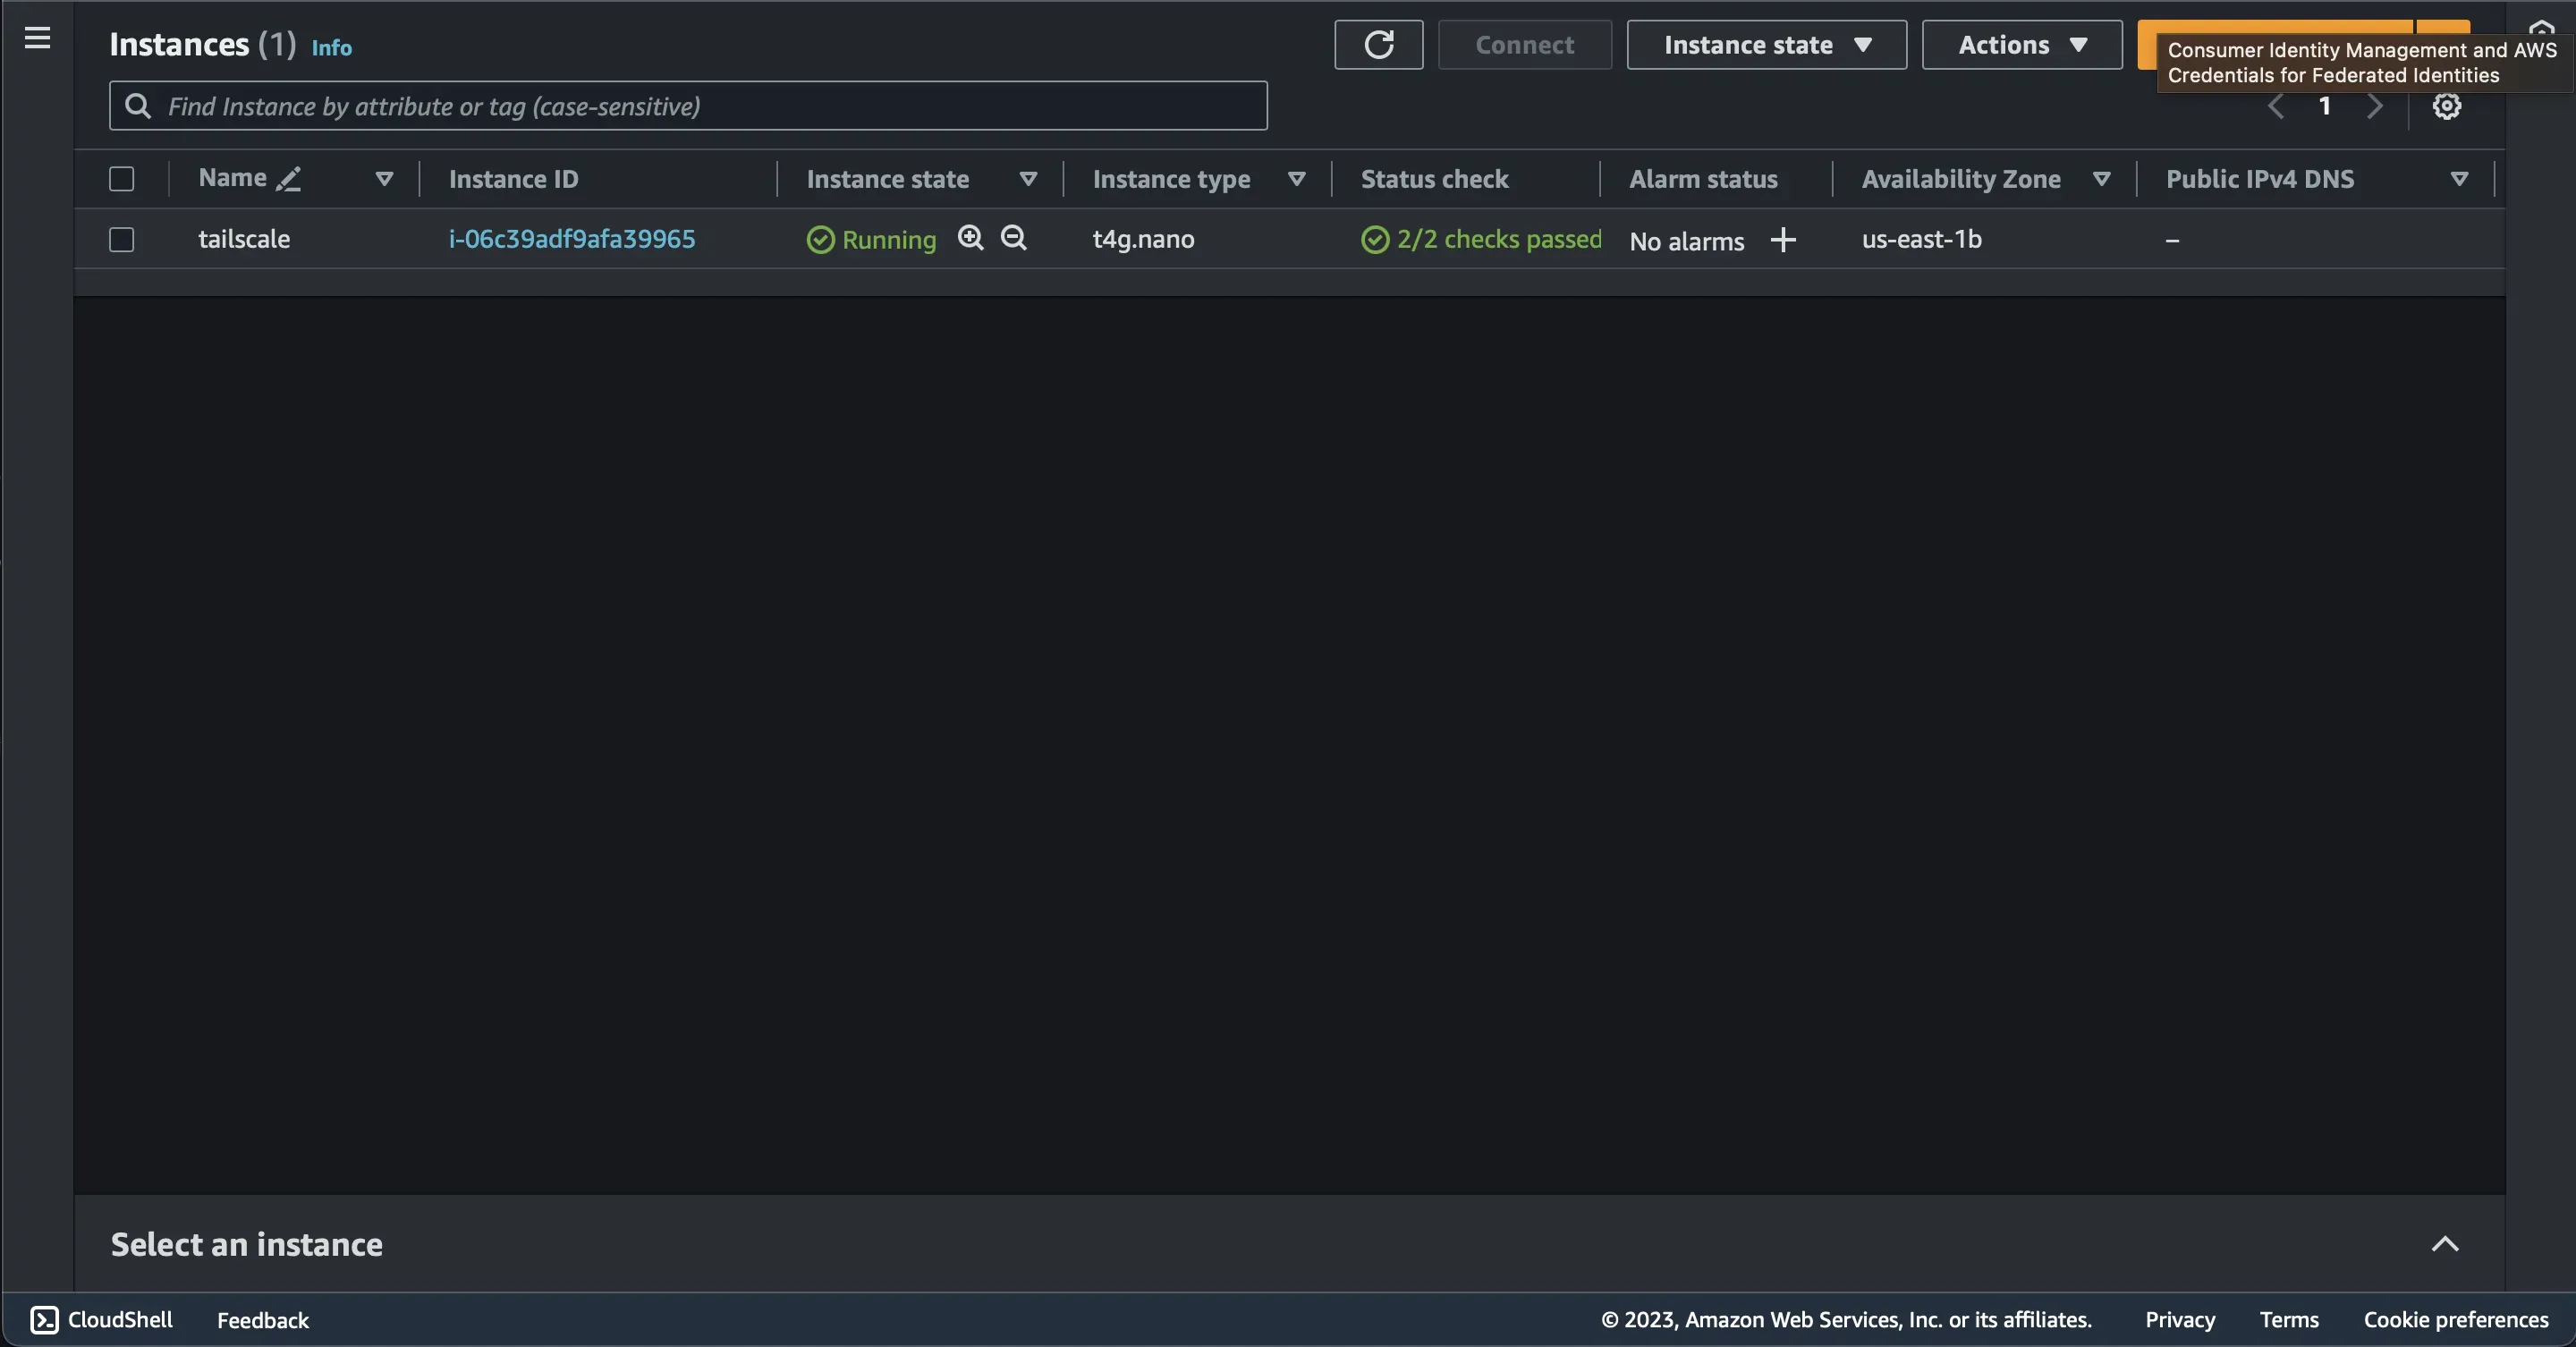Open the Actions dropdown menu
This screenshot has width=2576, height=1347.
[2021, 45]
